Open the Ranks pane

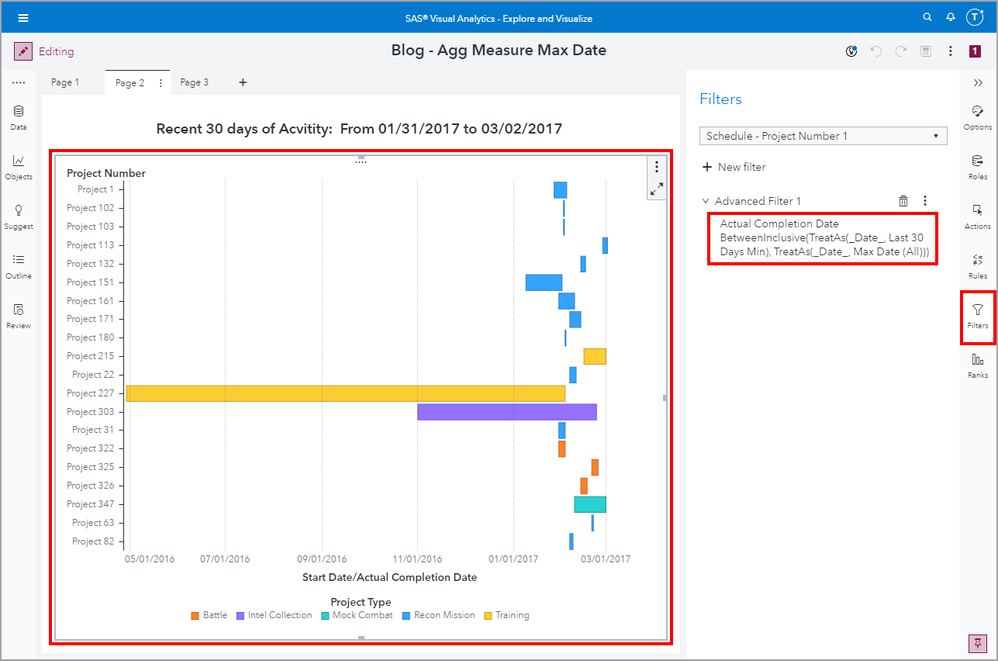978,366
